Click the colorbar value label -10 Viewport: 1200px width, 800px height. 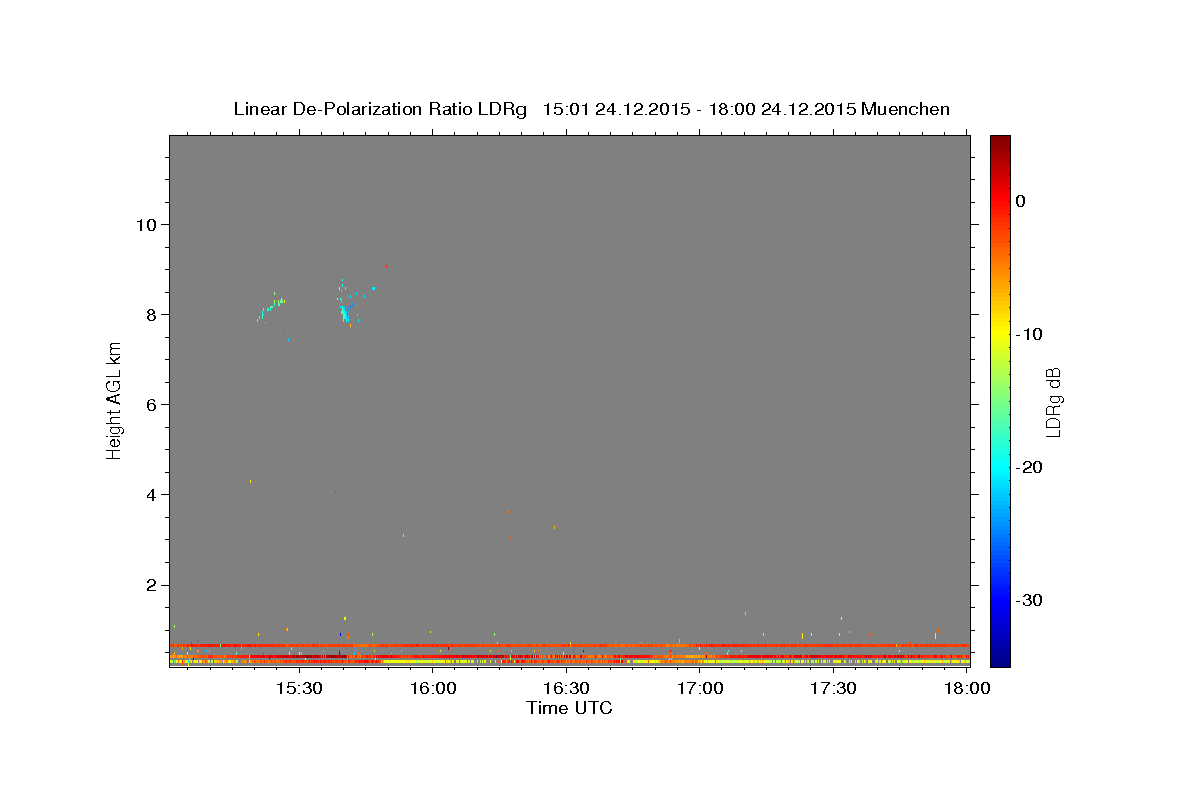[x=1030, y=334]
